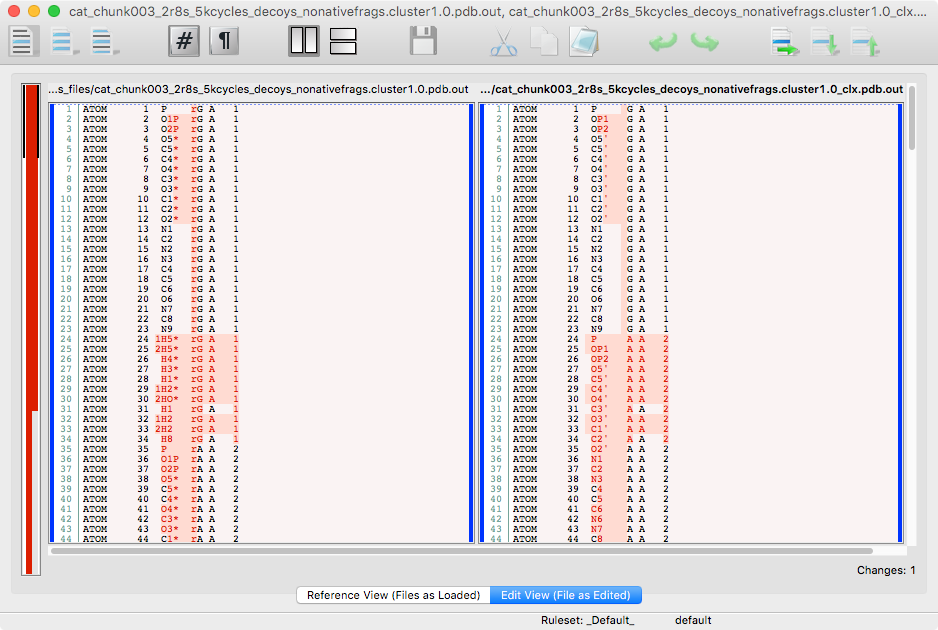This screenshot has width=938, height=630.
Task: Go to the previous change (up arrow)
Action: [x=864, y=42]
